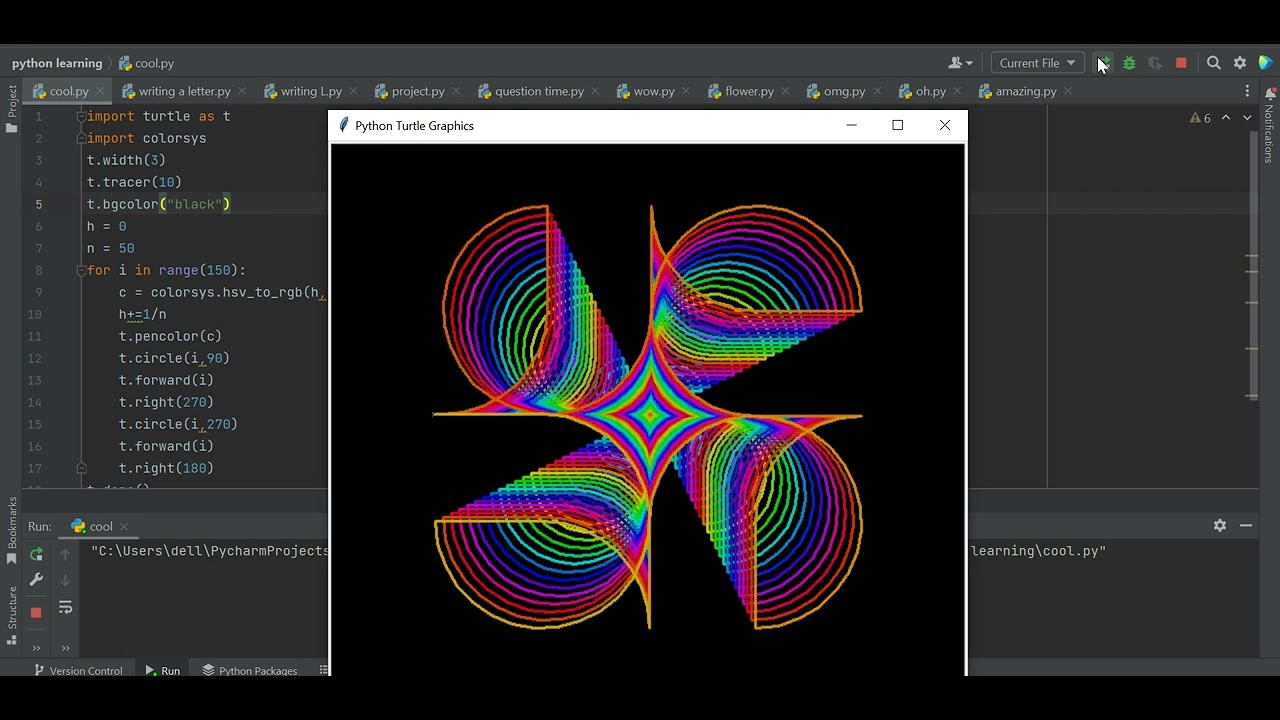Image resolution: width=1280 pixels, height=720 pixels.
Task: Click the down stack trace arrow in Run panel
Action: 65,580
